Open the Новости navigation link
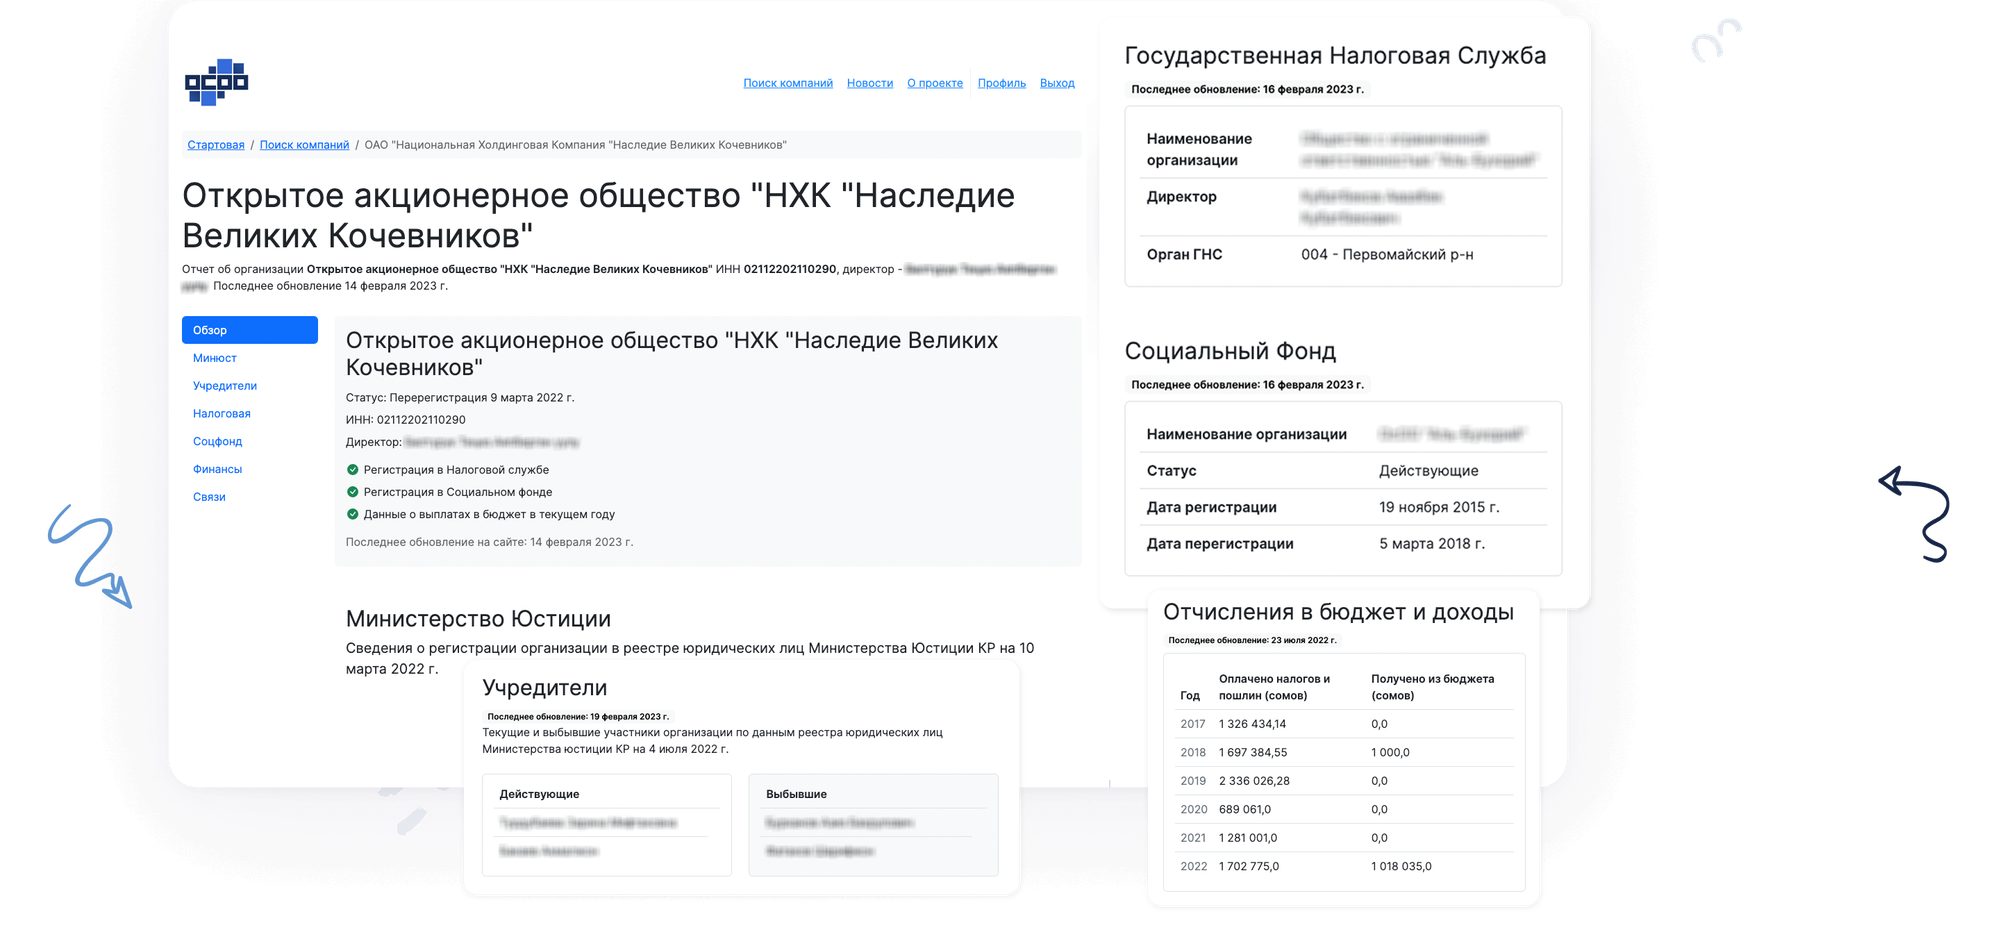Screen dimensions: 2000x928 tap(869, 83)
